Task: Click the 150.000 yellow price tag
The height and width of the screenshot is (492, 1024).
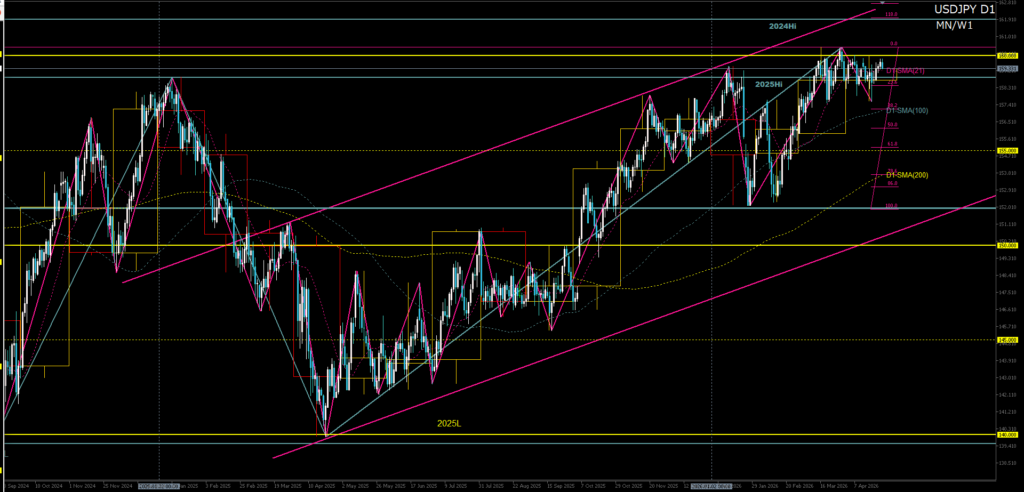Action: click(1007, 245)
